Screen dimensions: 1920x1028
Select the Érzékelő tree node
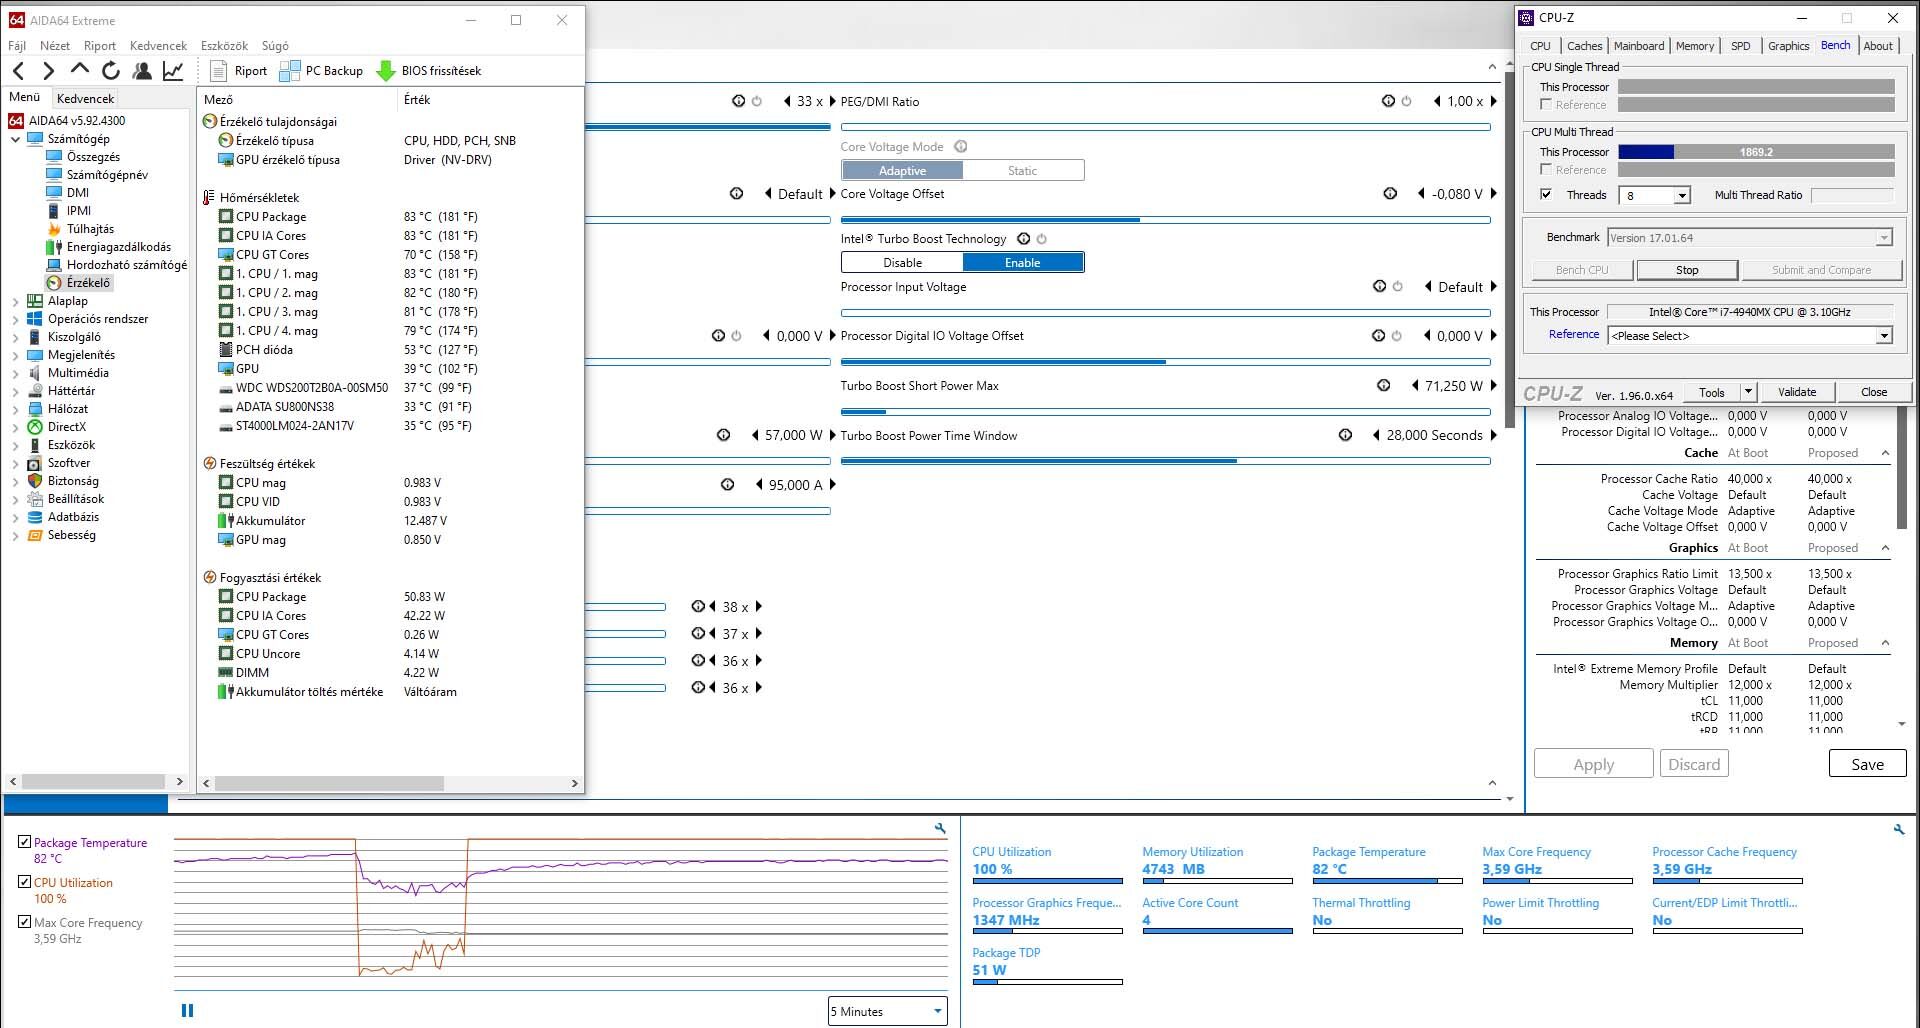88,283
